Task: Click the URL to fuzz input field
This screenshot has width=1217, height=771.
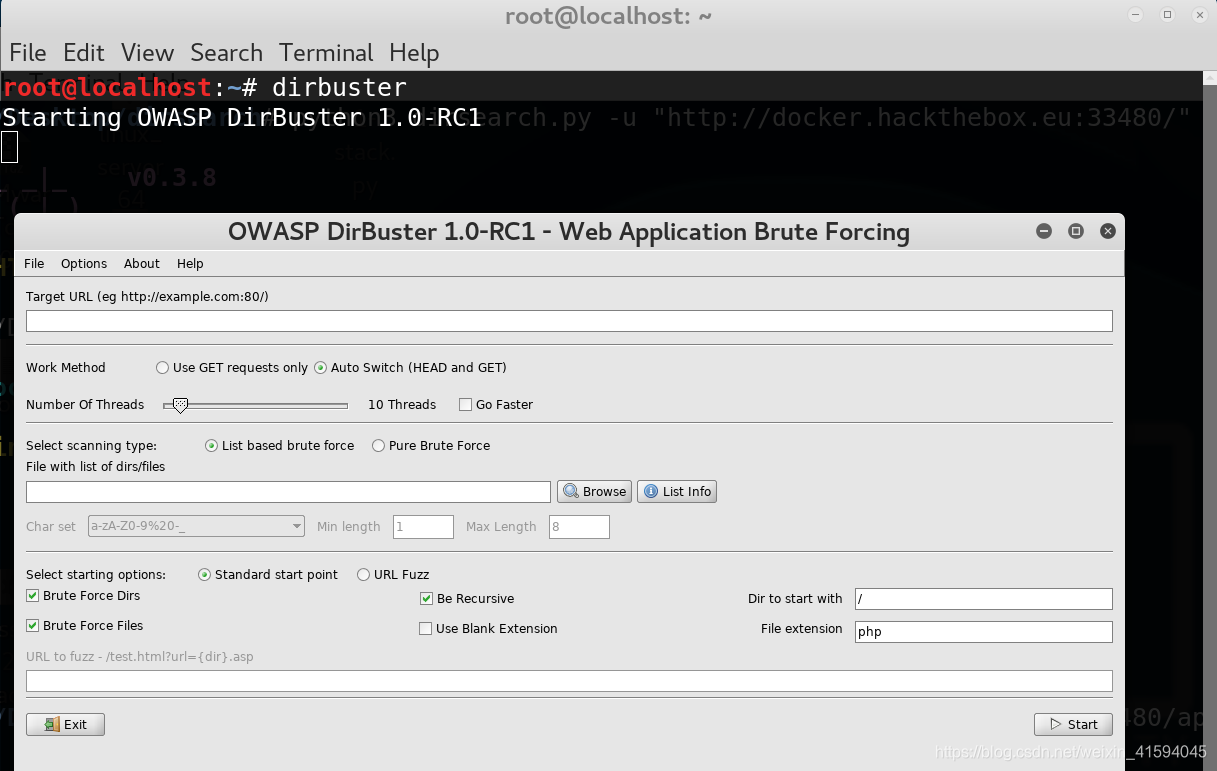Action: pyautogui.click(x=569, y=681)
